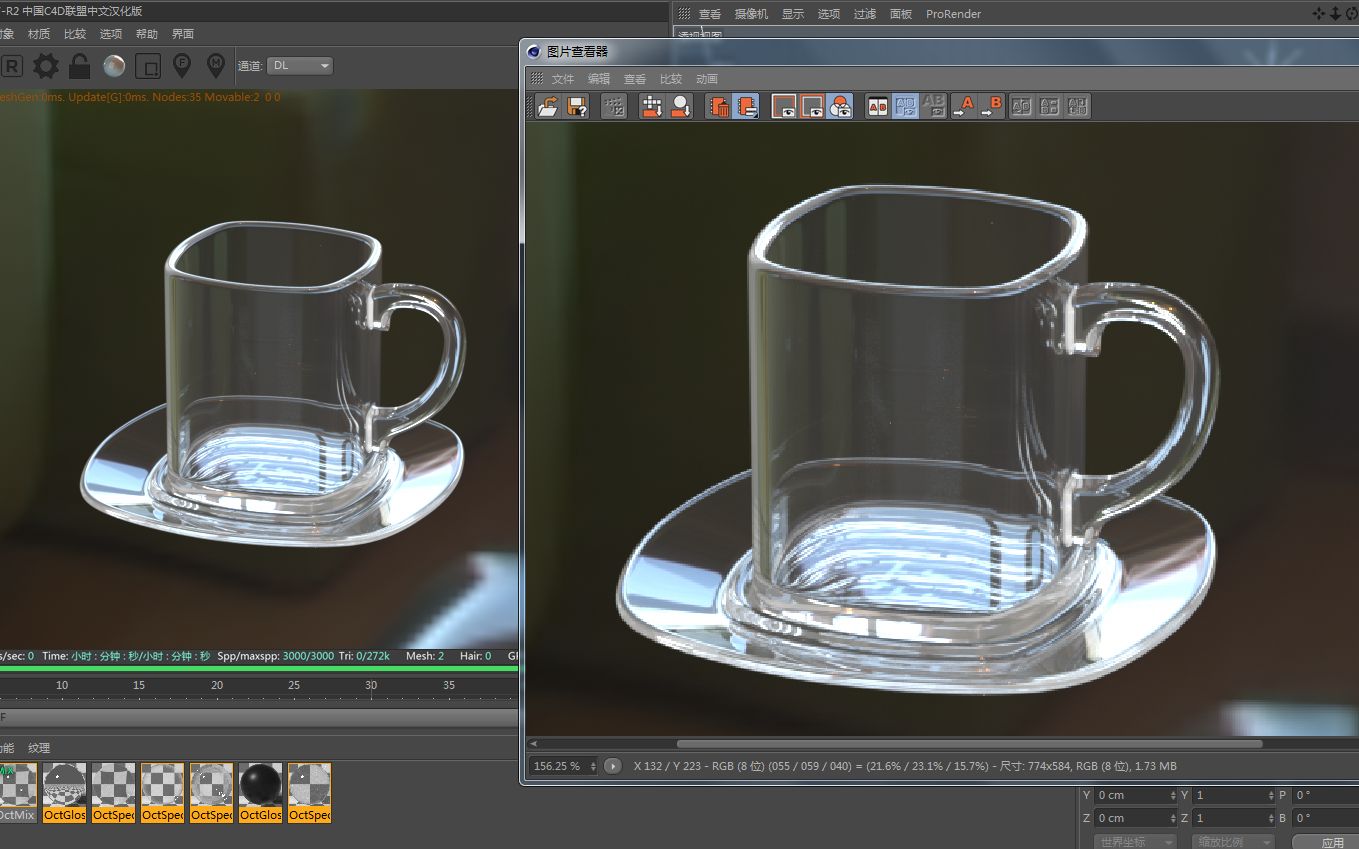Open the 比较 menu
Screen dimensions: 1359x849
pos(670,78)
